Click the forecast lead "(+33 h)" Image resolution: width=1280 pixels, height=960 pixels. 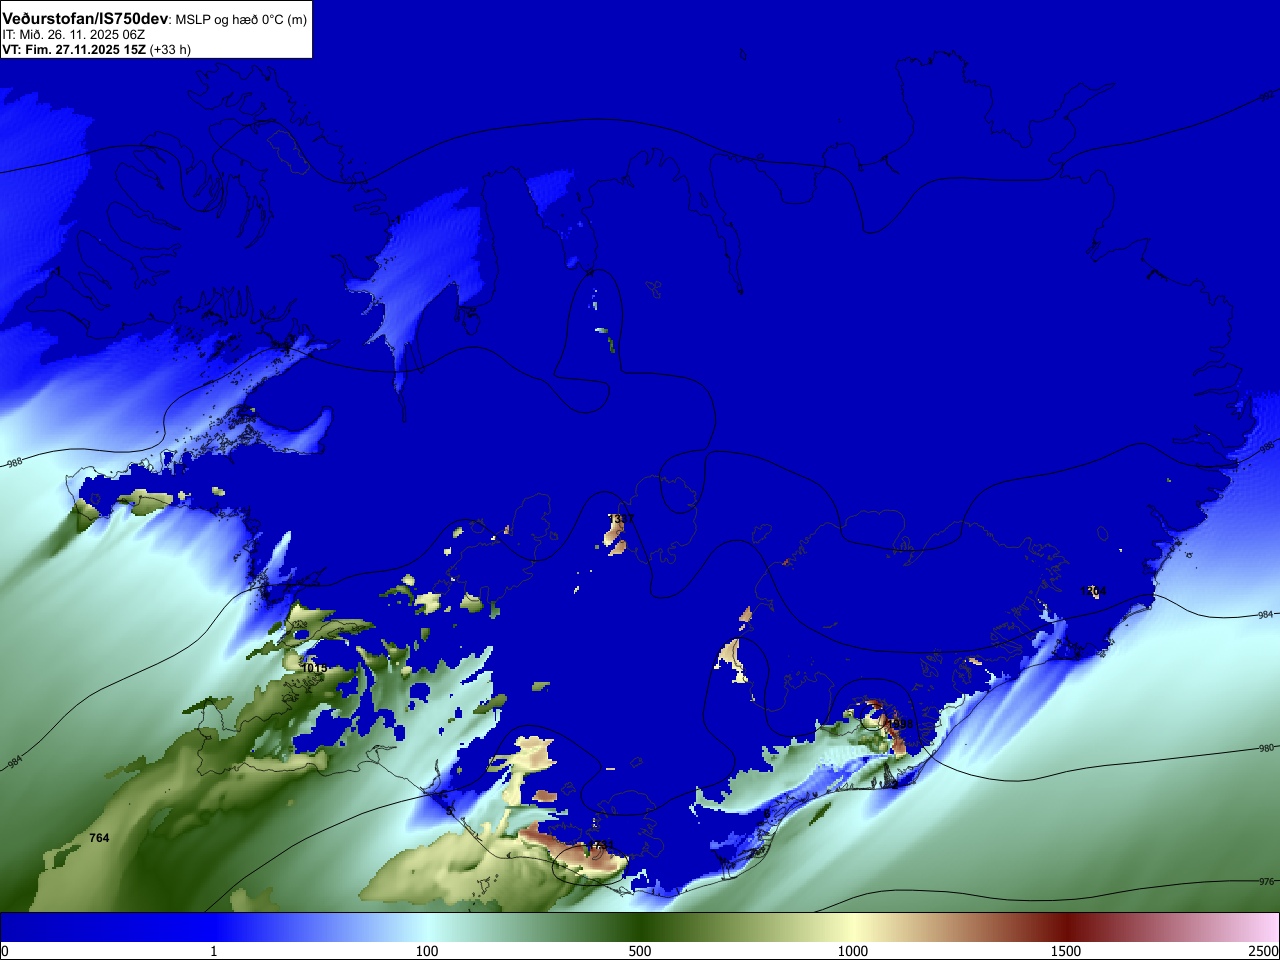click(170, 50)
